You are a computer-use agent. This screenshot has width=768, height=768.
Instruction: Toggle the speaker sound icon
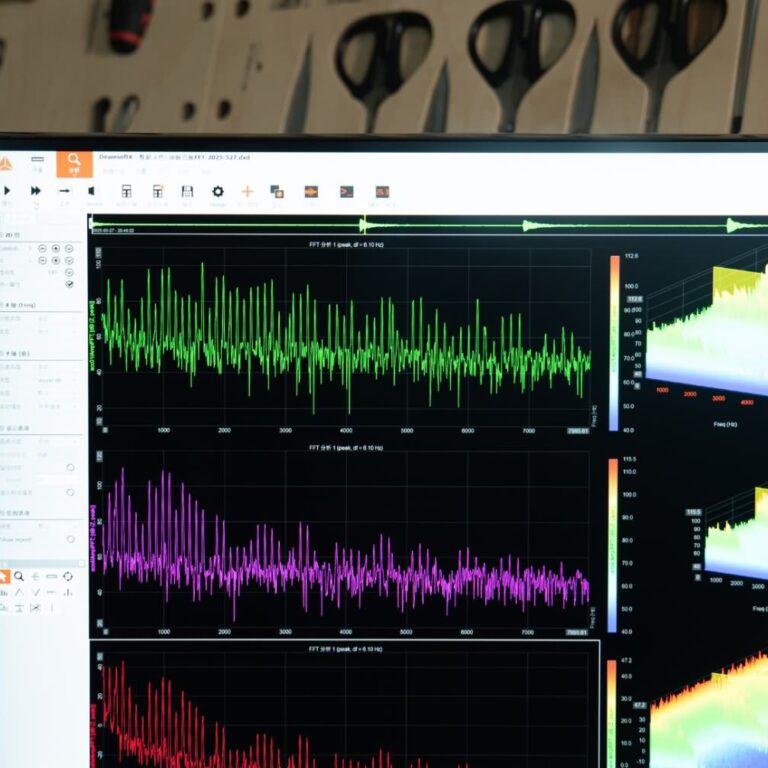[x=91, y=191]
